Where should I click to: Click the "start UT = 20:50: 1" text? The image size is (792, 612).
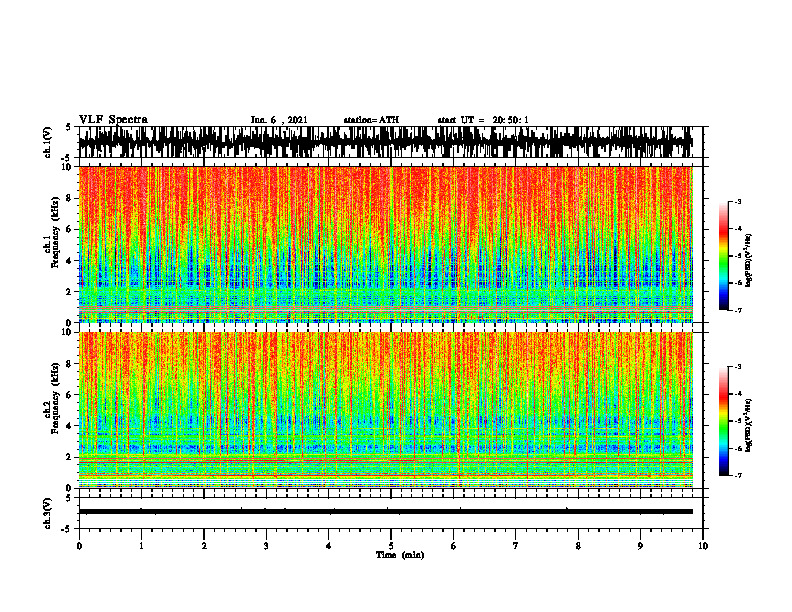click(483, 120)
